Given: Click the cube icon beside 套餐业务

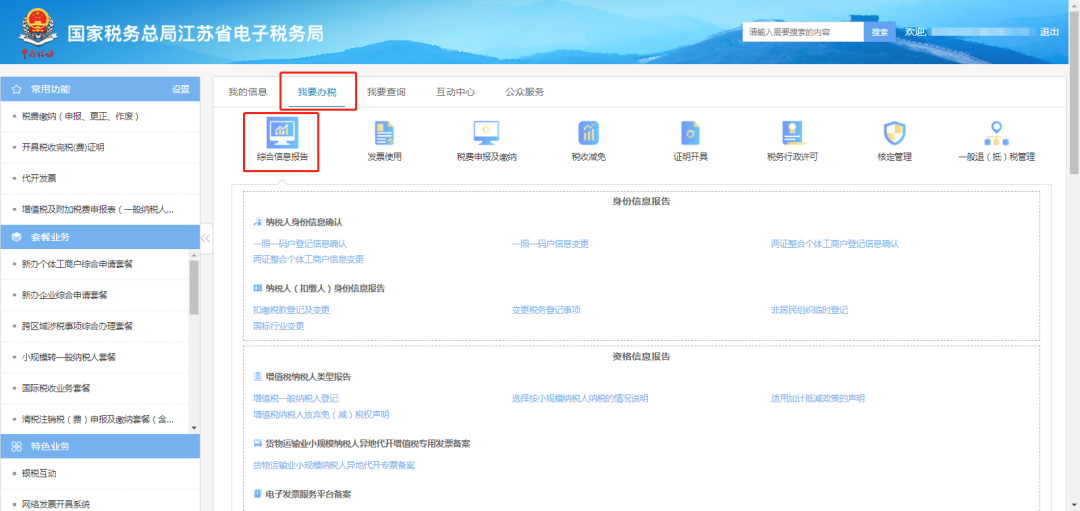Looking at the screenshot, I should pos(17,237).
